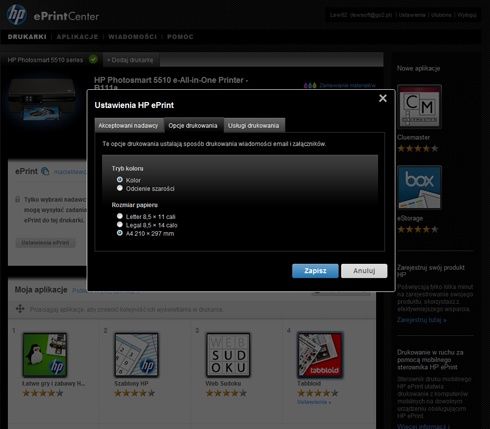Open the Aplikacje menu item

point(77,37)
